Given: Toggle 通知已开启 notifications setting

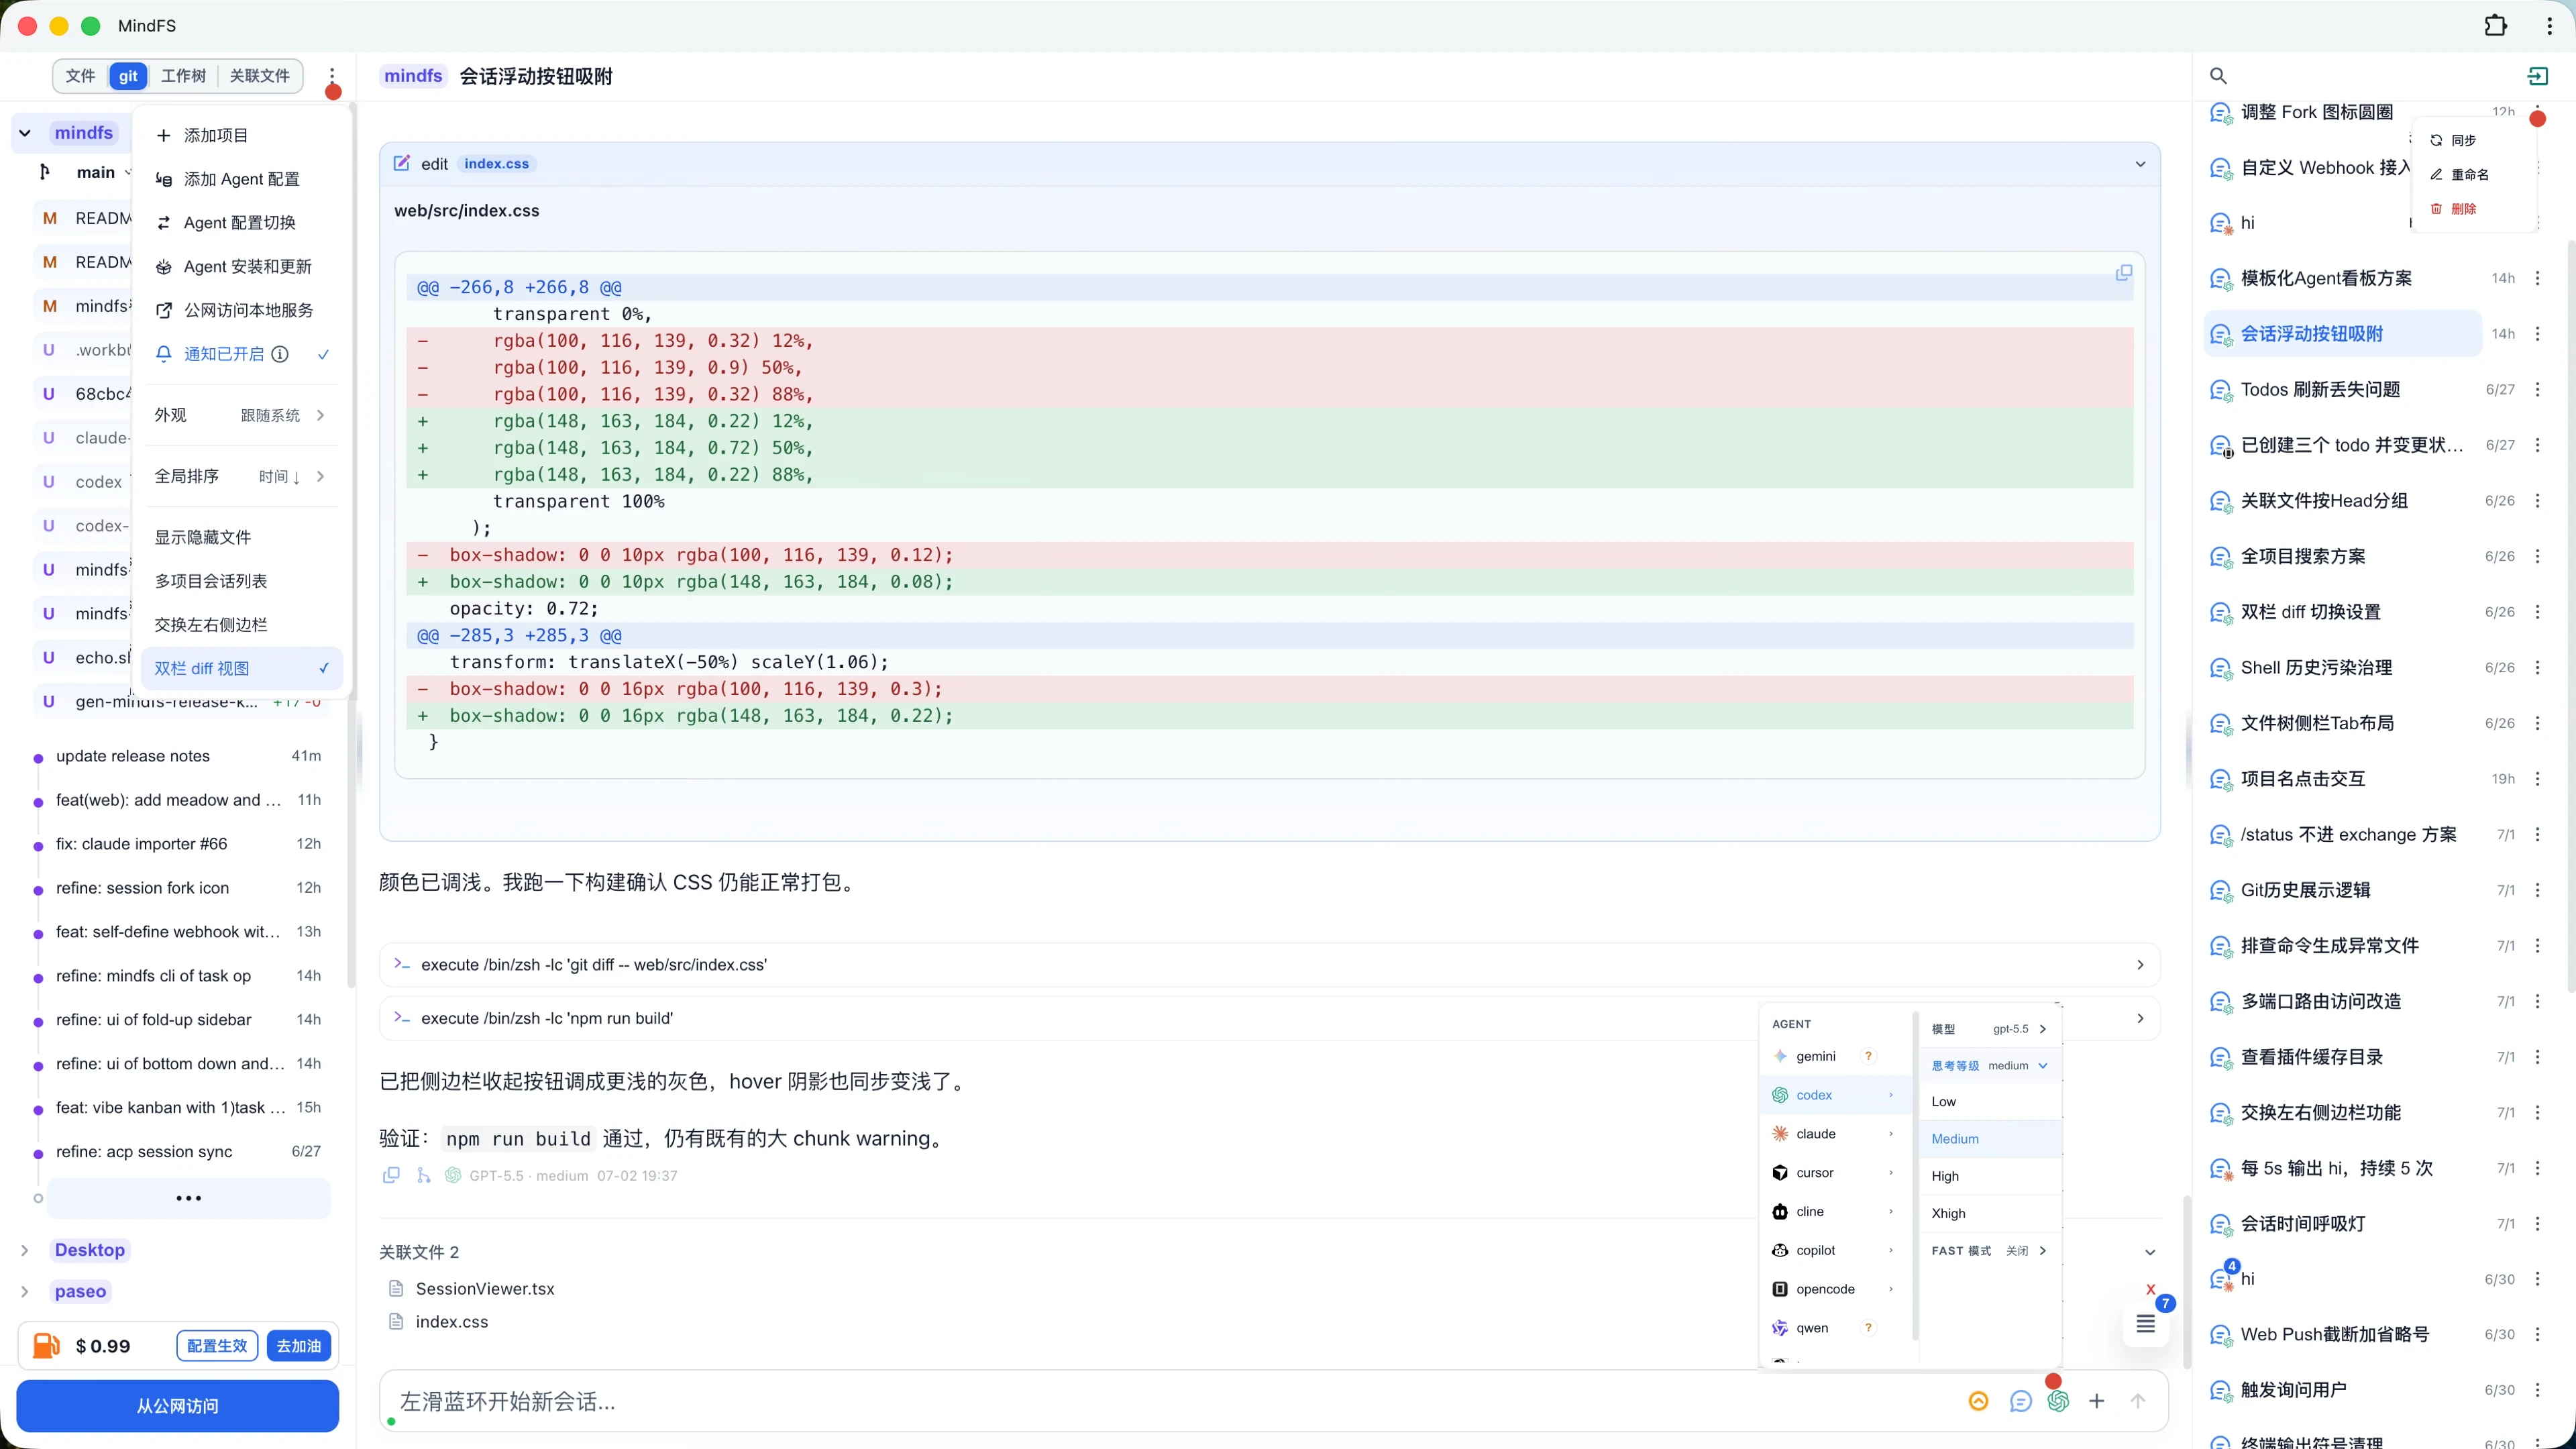Looking at the screenshot, I should 241,354.
